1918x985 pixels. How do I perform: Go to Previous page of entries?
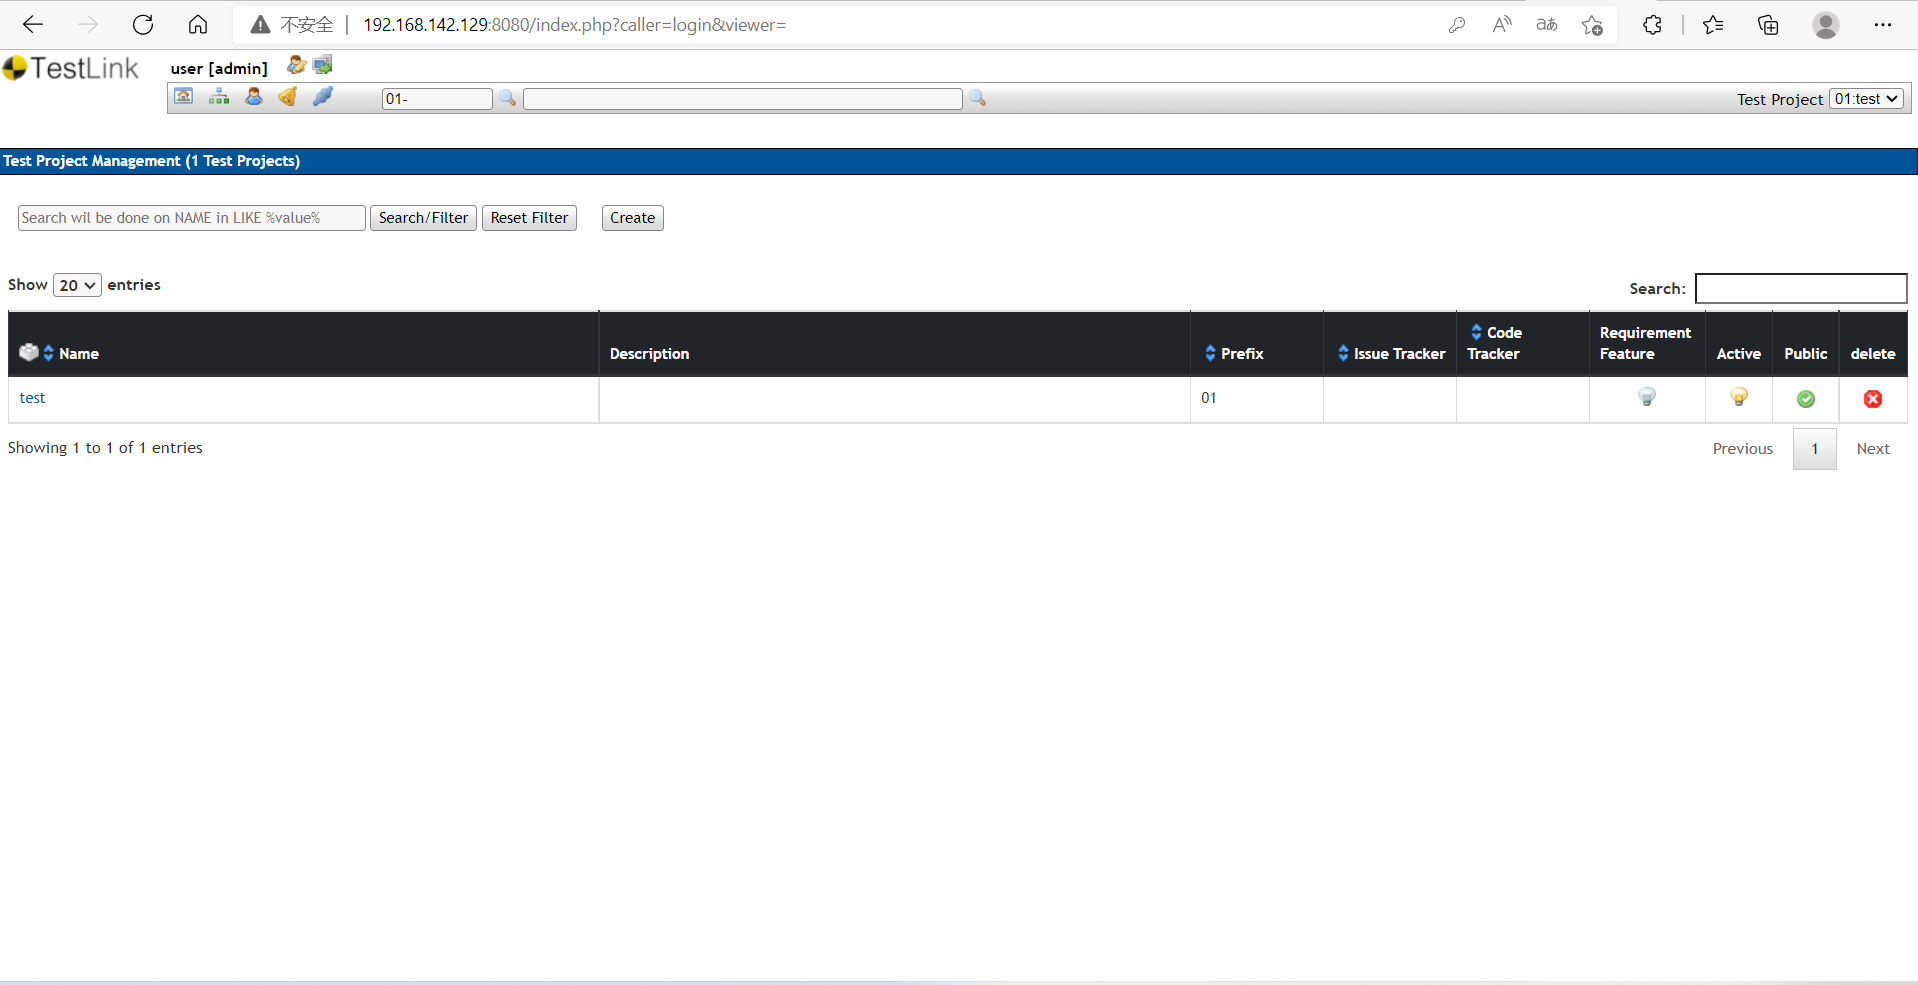(1742, 449)
